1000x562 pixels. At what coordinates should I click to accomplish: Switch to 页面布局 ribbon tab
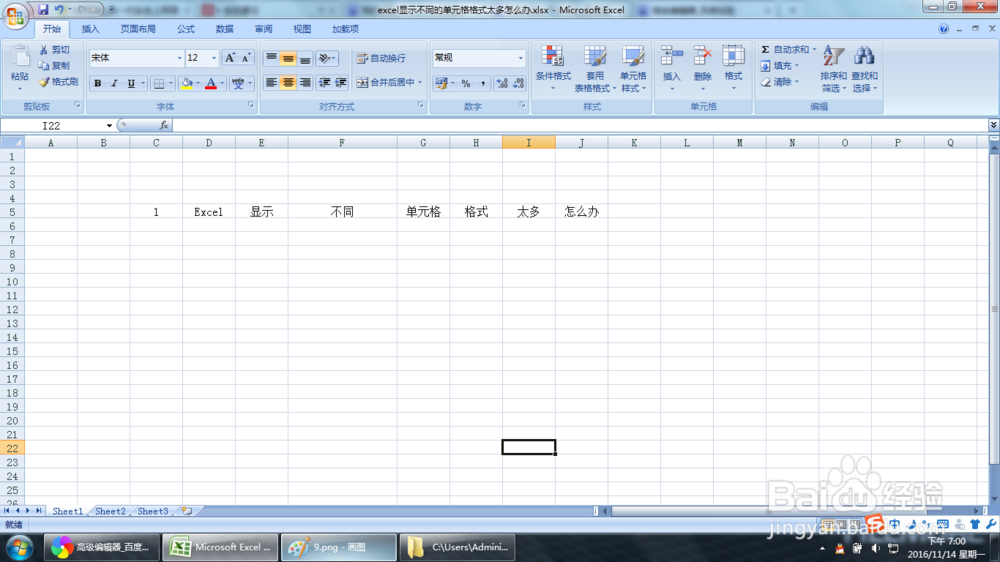coord(138,29)
